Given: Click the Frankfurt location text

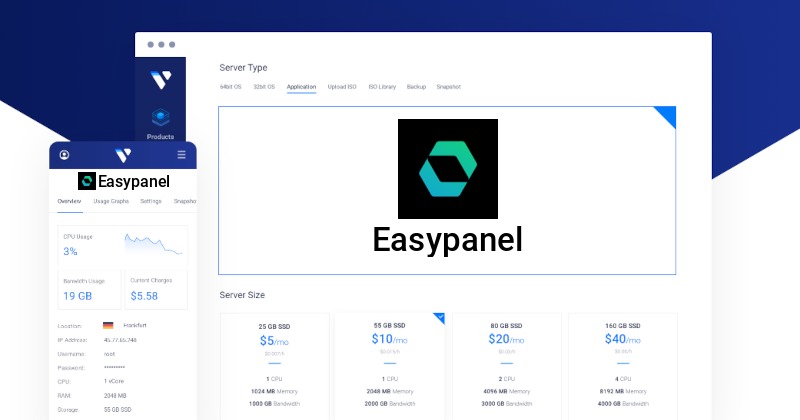Looking at the screenshot, I should [x=135, y=325].
